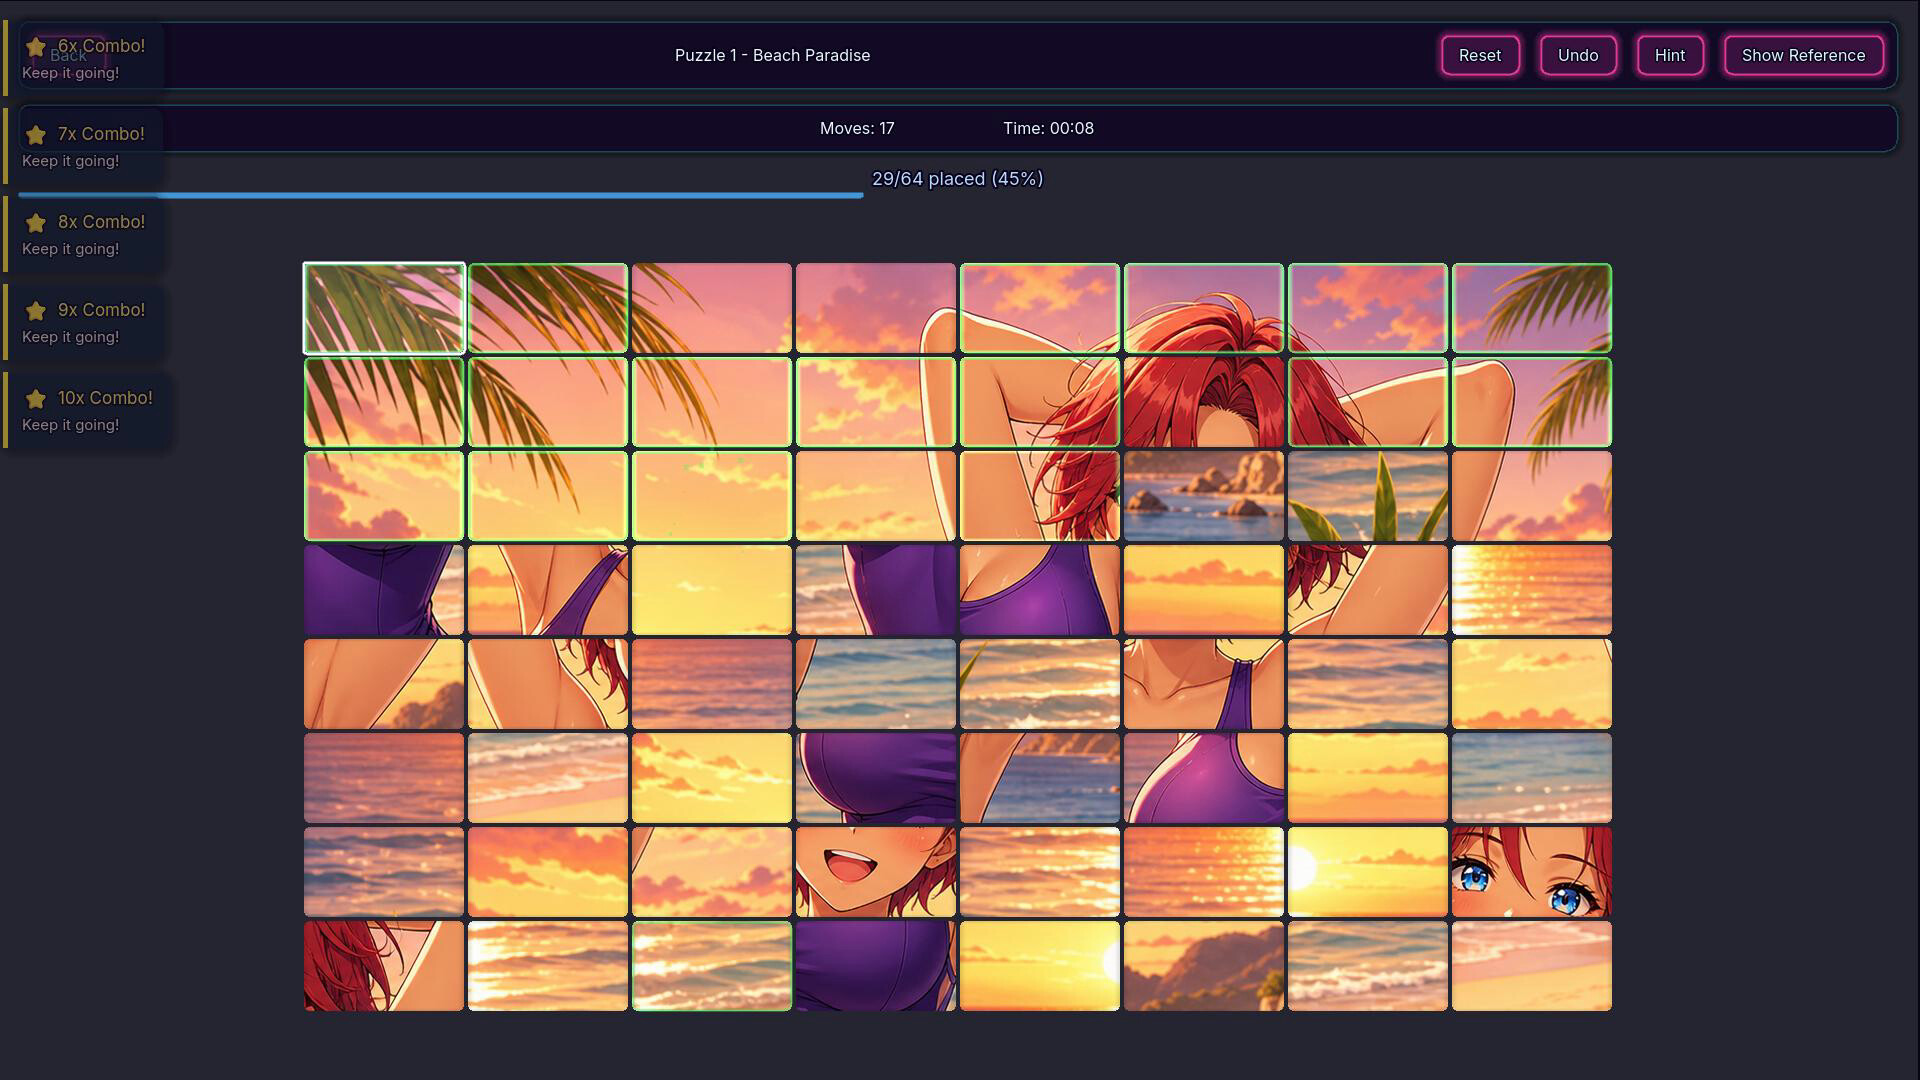Click the 8x Combo star icon

pos(36,223)
